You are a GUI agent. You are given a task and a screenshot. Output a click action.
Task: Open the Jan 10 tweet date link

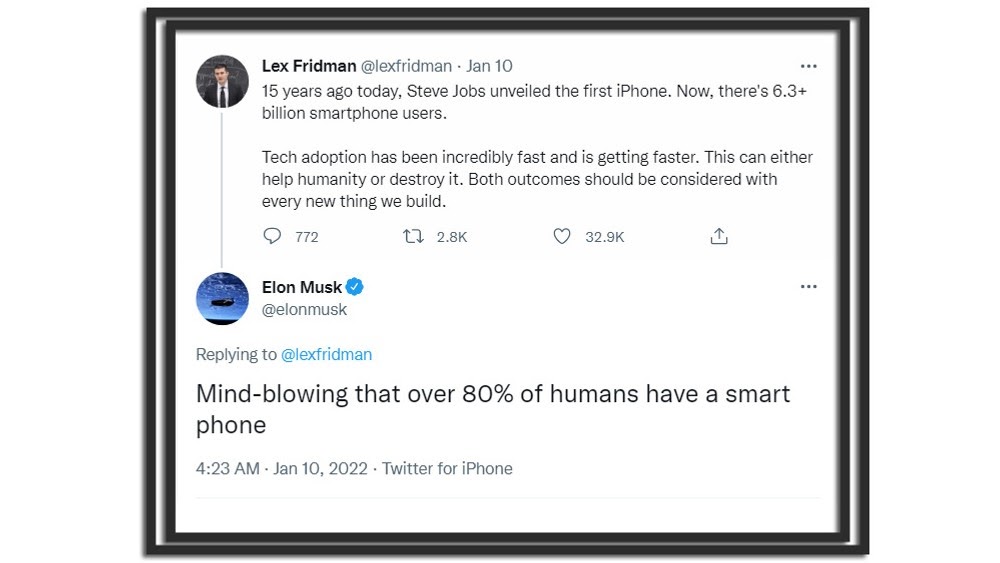coord(489,66)
